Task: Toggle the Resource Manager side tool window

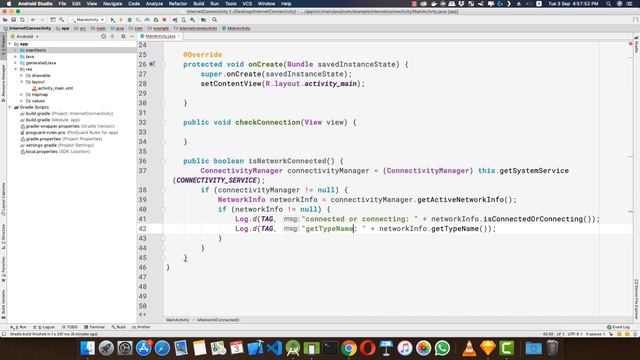Action: click(3, 83)
